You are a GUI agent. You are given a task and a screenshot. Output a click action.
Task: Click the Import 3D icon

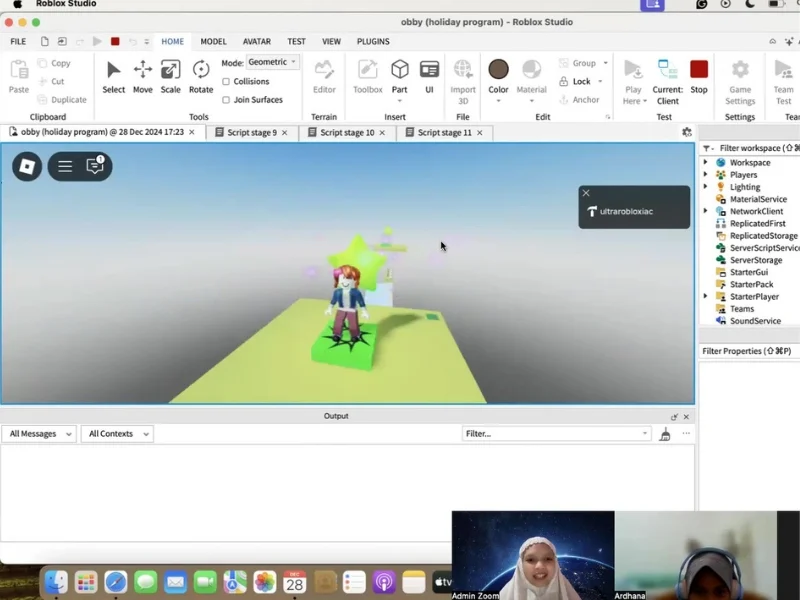[x=463, y=70]
